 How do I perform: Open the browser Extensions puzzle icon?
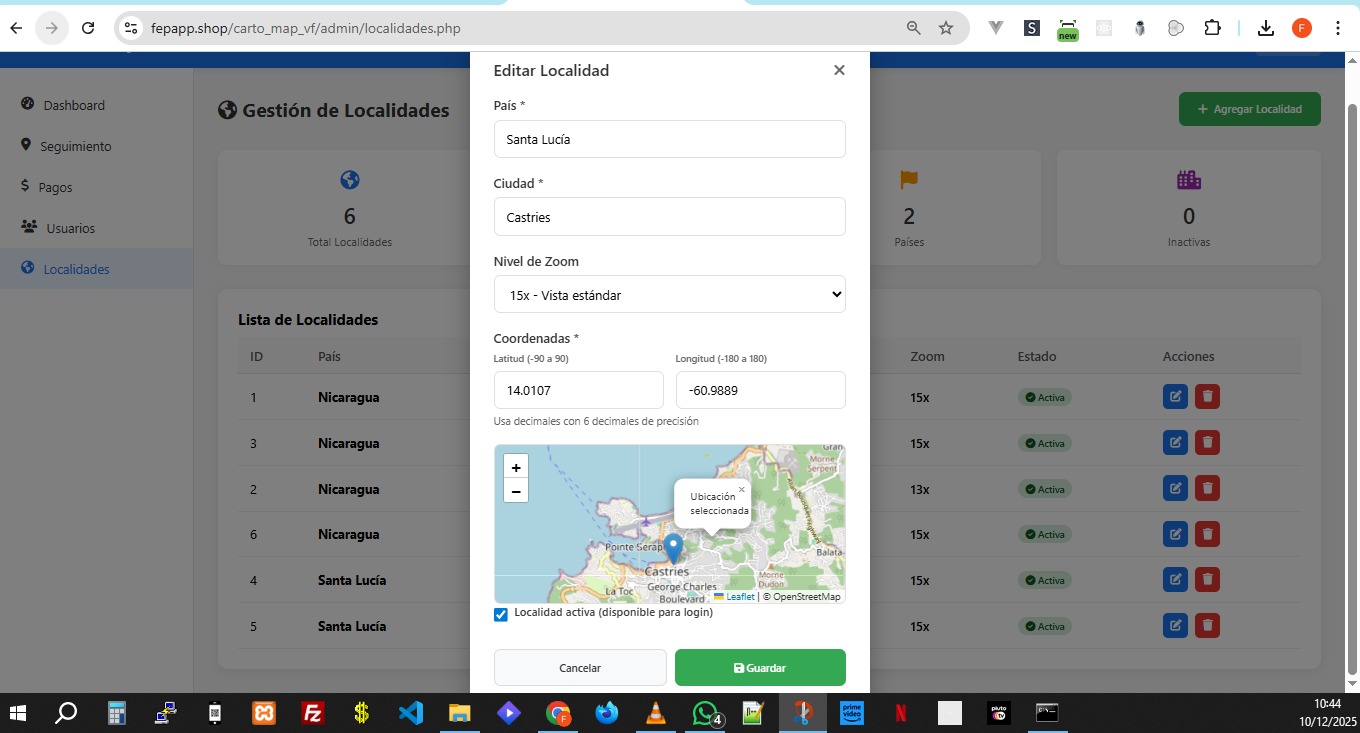click(1212, 28)
